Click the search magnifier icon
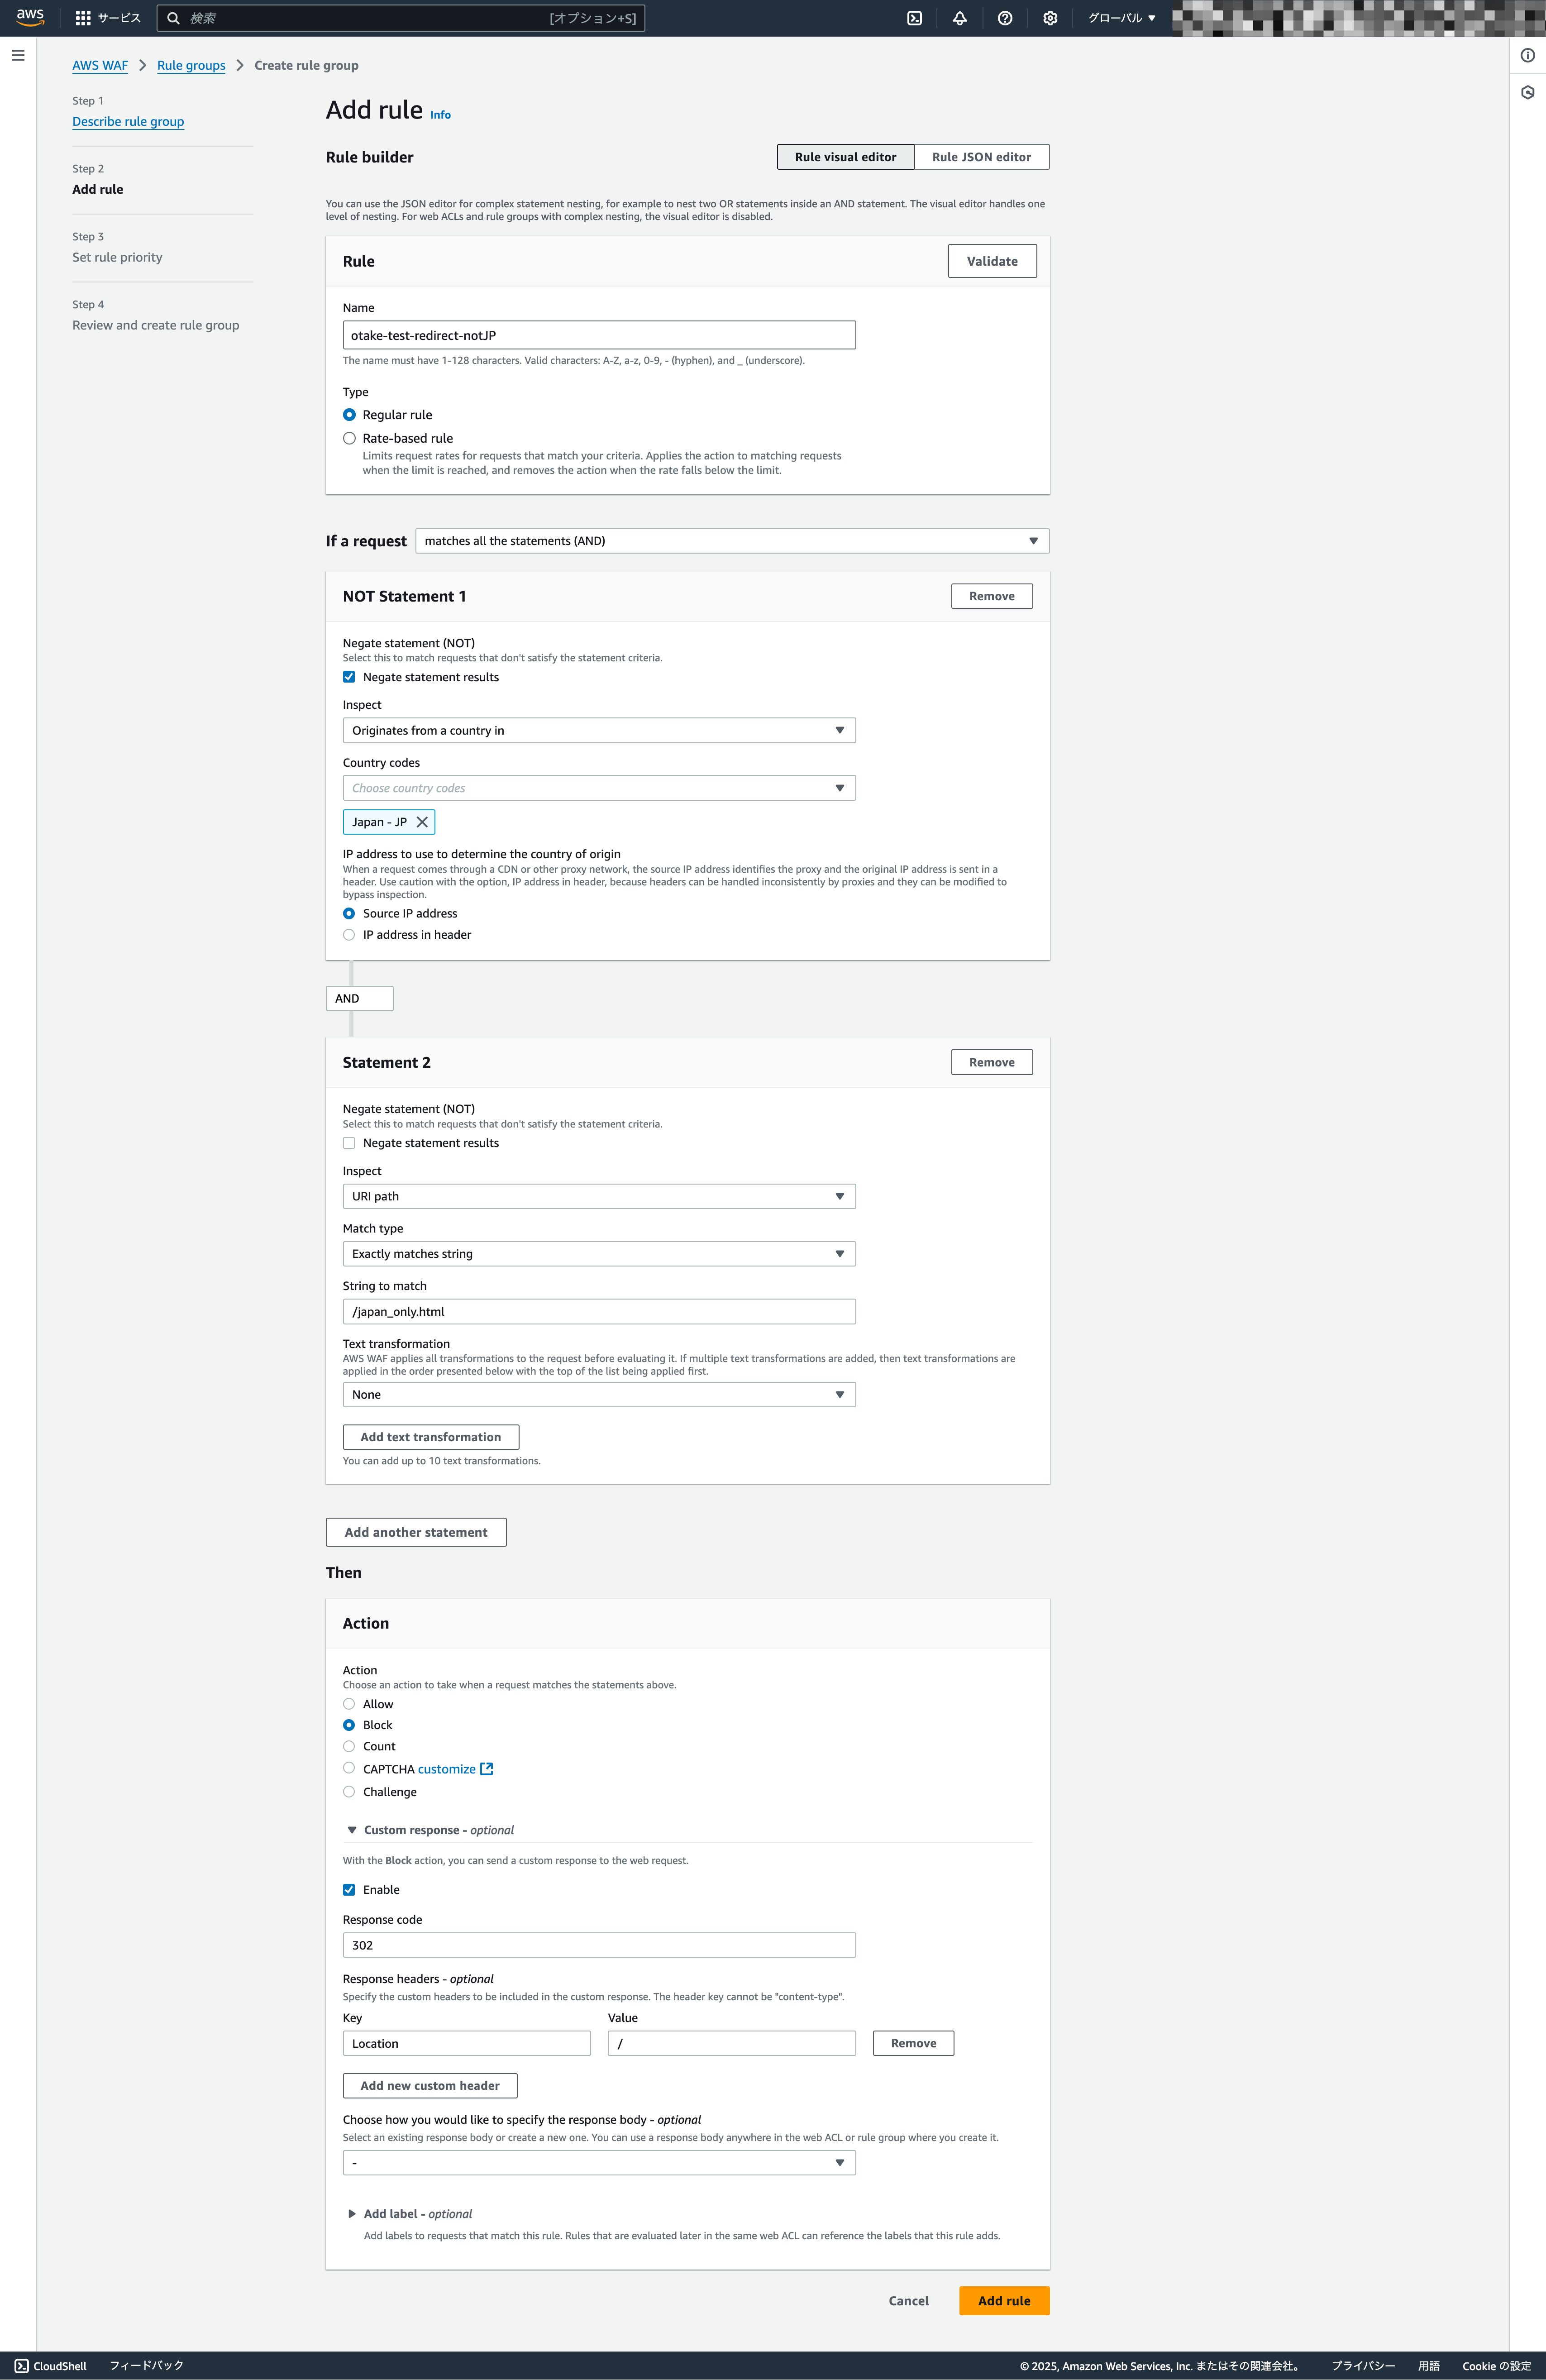The width and height of the screenshot is (1546, 2380). tap(173, 18)
